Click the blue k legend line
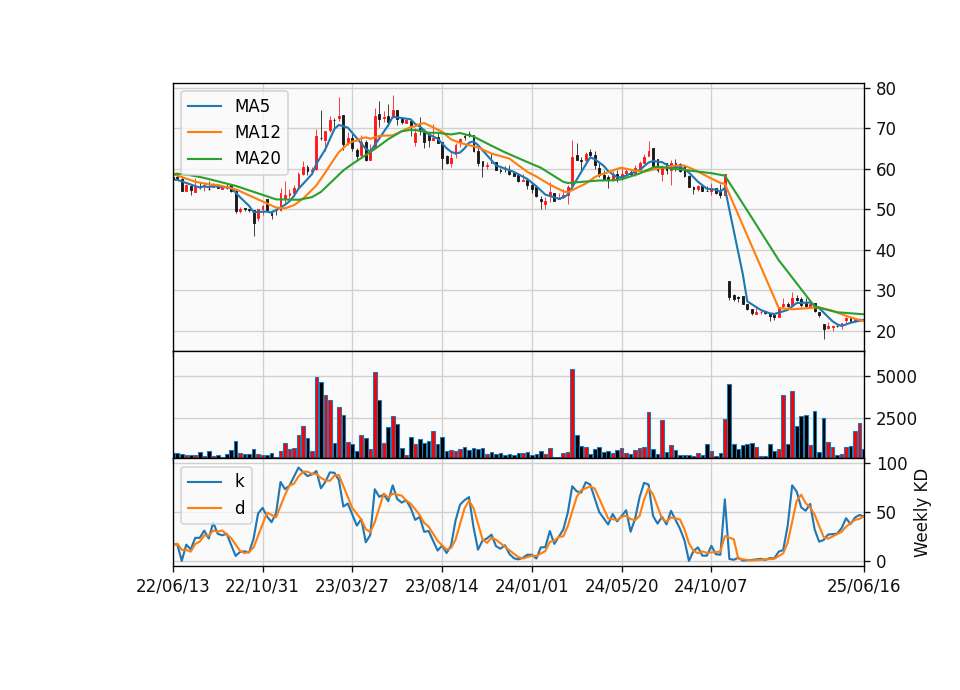 [x=204, y=482]
